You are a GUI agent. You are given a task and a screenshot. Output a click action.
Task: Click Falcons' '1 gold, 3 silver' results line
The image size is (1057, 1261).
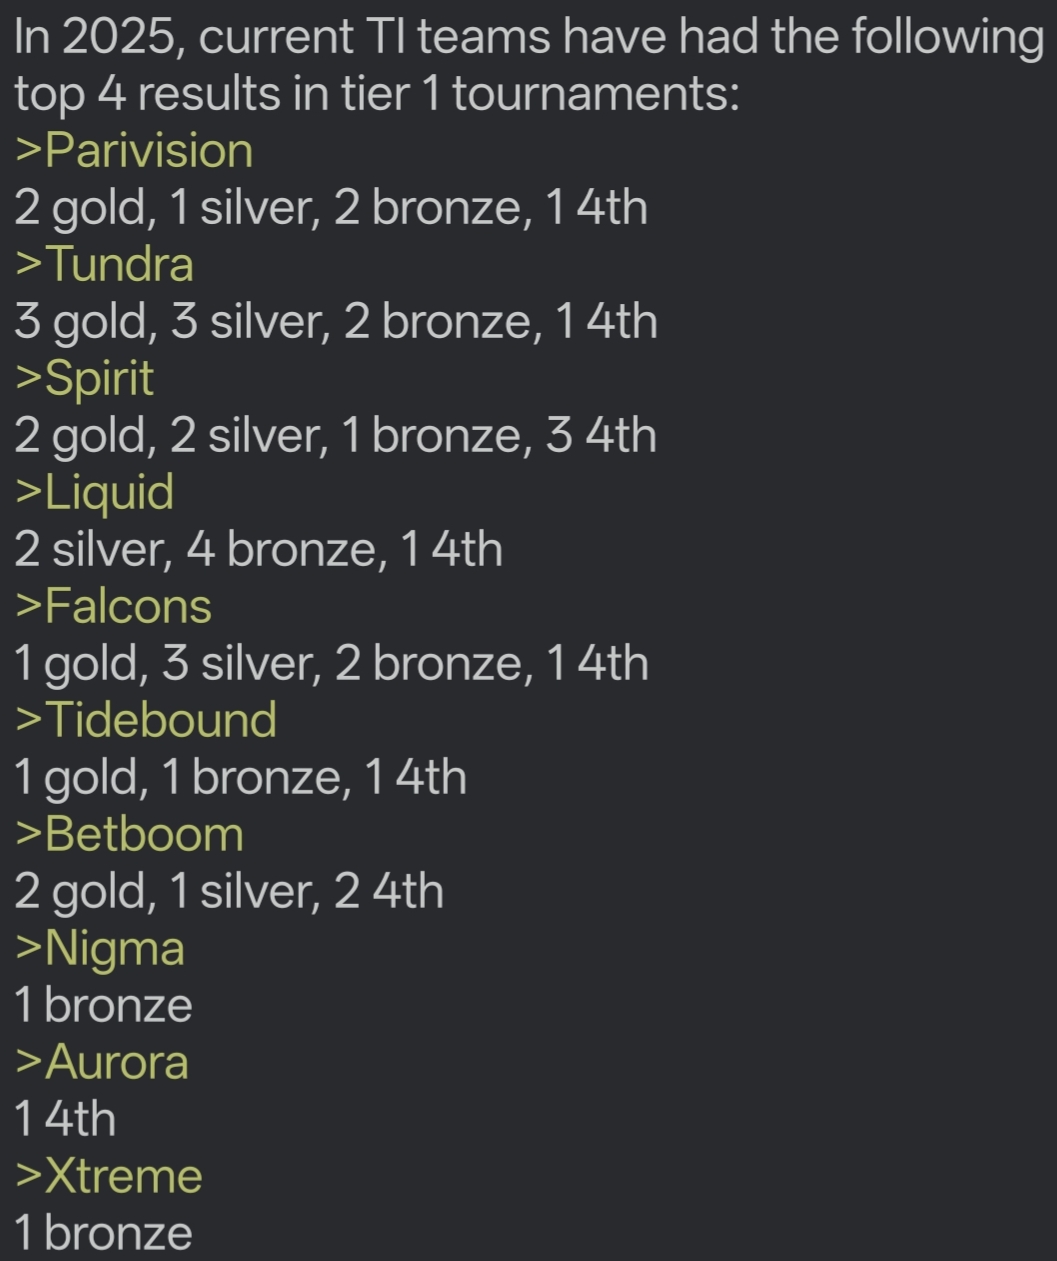pos(331,664)
